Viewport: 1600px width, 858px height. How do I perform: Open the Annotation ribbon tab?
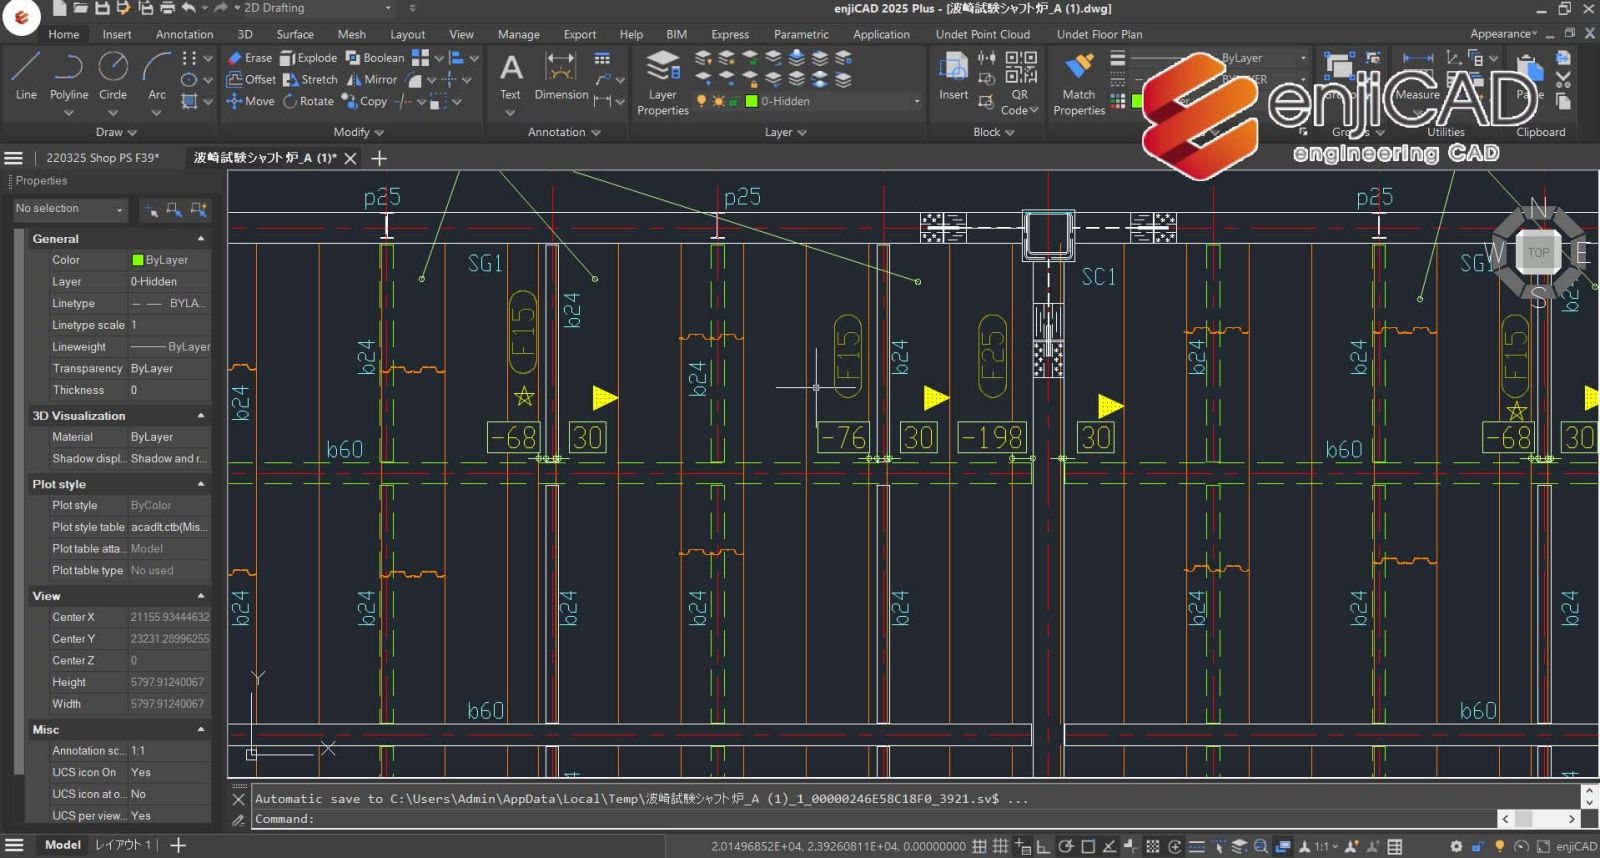pyautogui.click(x=184, y=34)
